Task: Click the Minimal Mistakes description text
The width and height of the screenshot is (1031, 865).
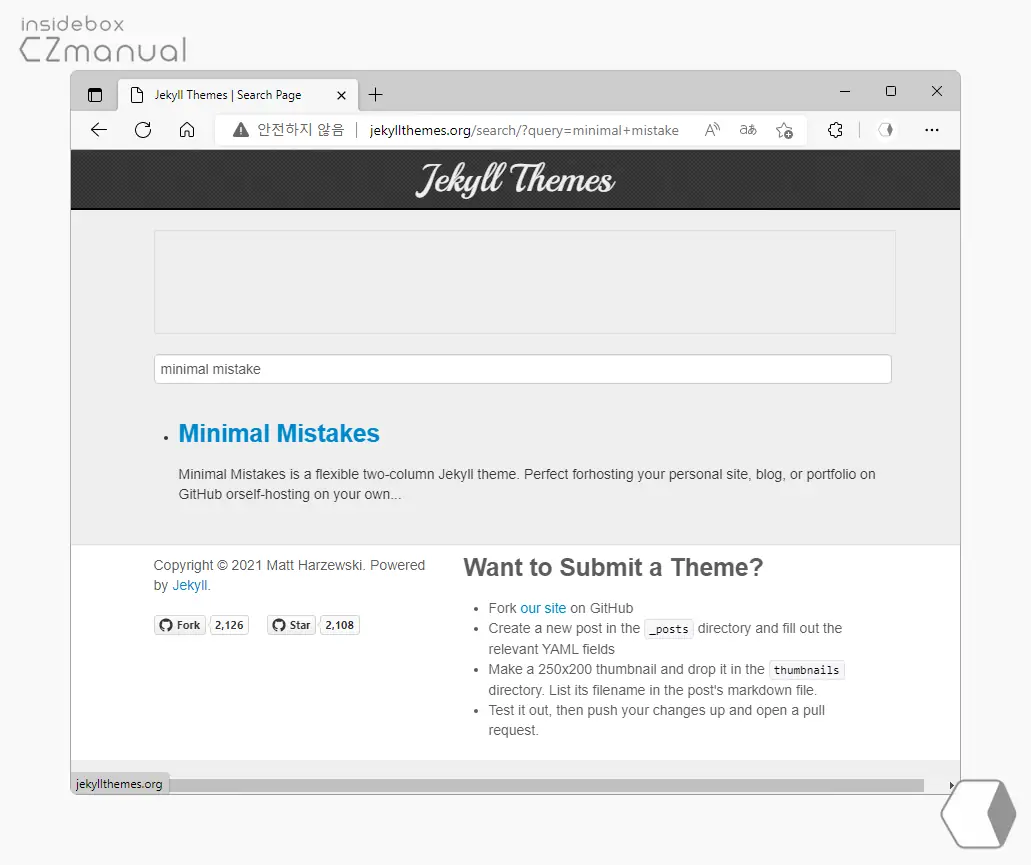Action: [x=527, y=484]
